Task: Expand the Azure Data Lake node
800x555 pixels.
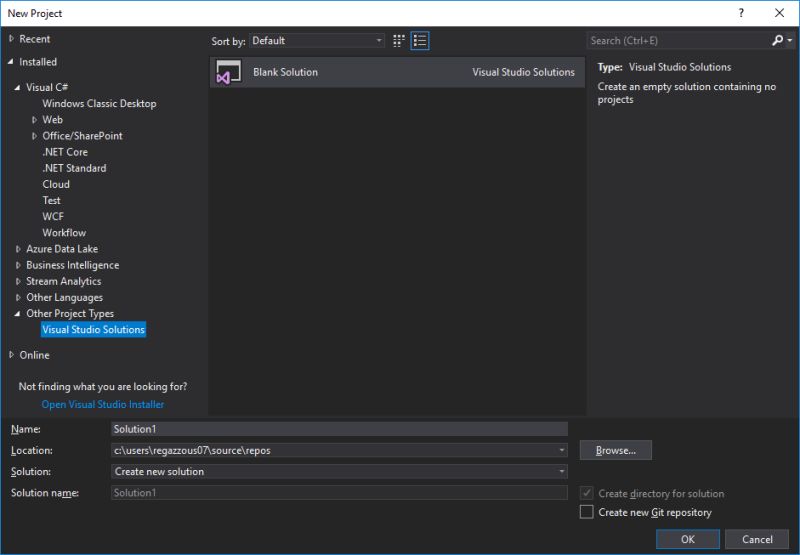Action: coord(18,249)
